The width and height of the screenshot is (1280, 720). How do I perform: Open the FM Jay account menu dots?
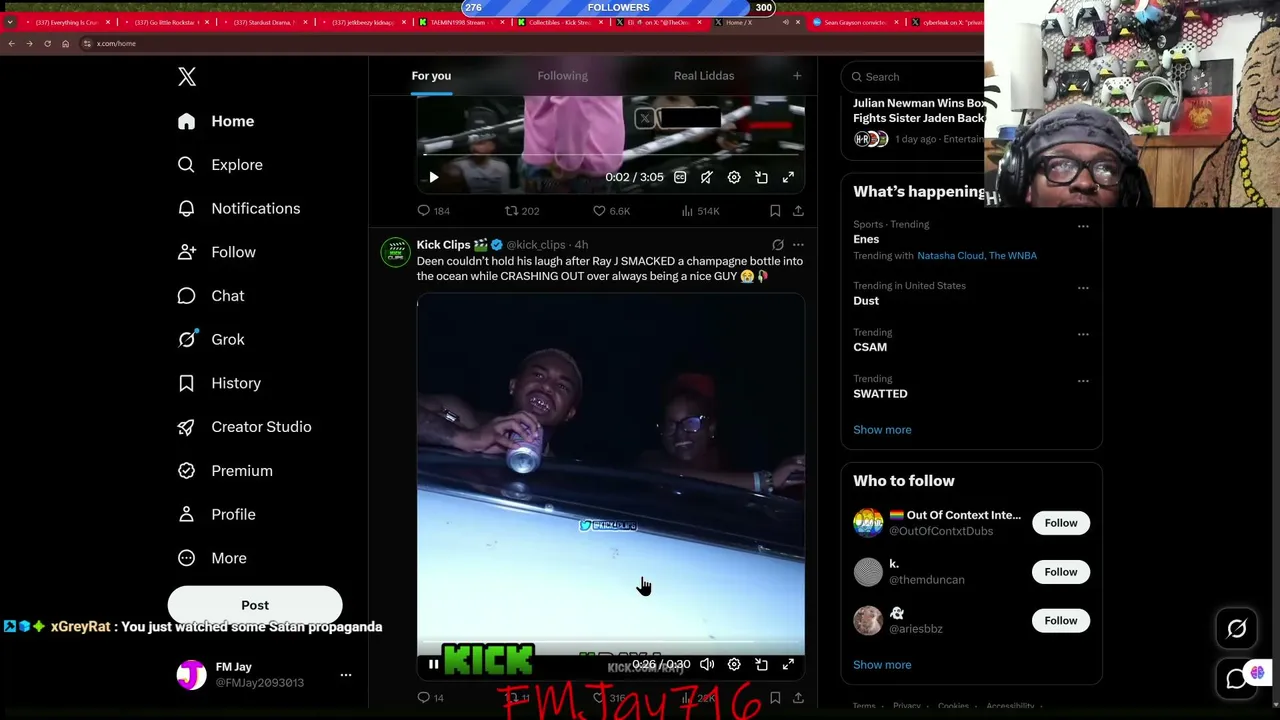click(x=346, y=675)
